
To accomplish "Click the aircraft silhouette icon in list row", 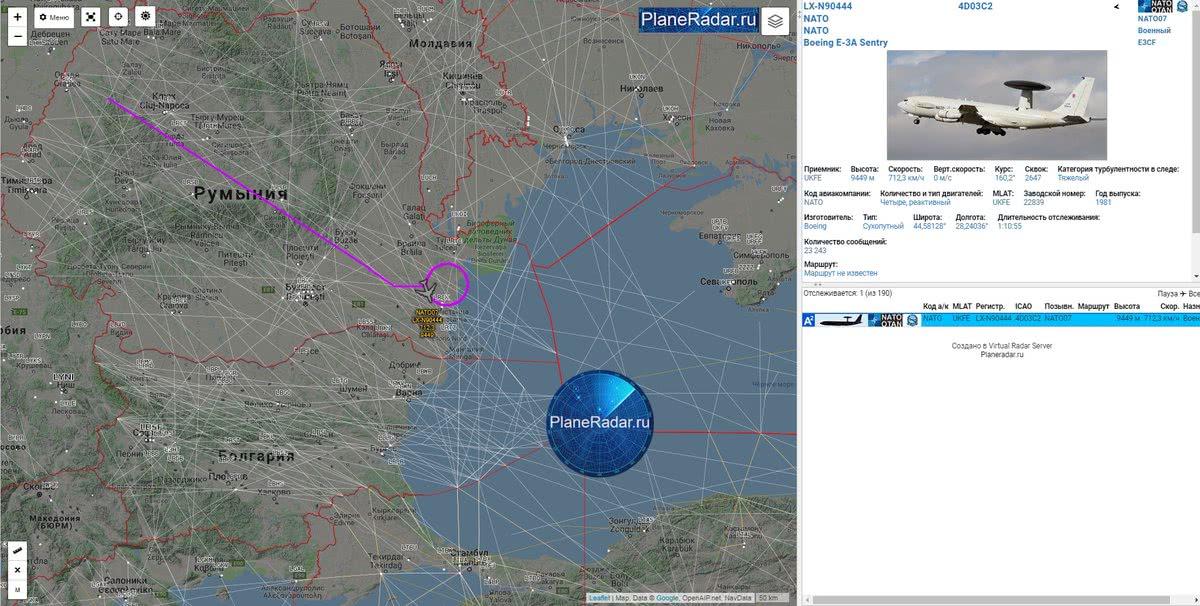I will pos(842,319).
